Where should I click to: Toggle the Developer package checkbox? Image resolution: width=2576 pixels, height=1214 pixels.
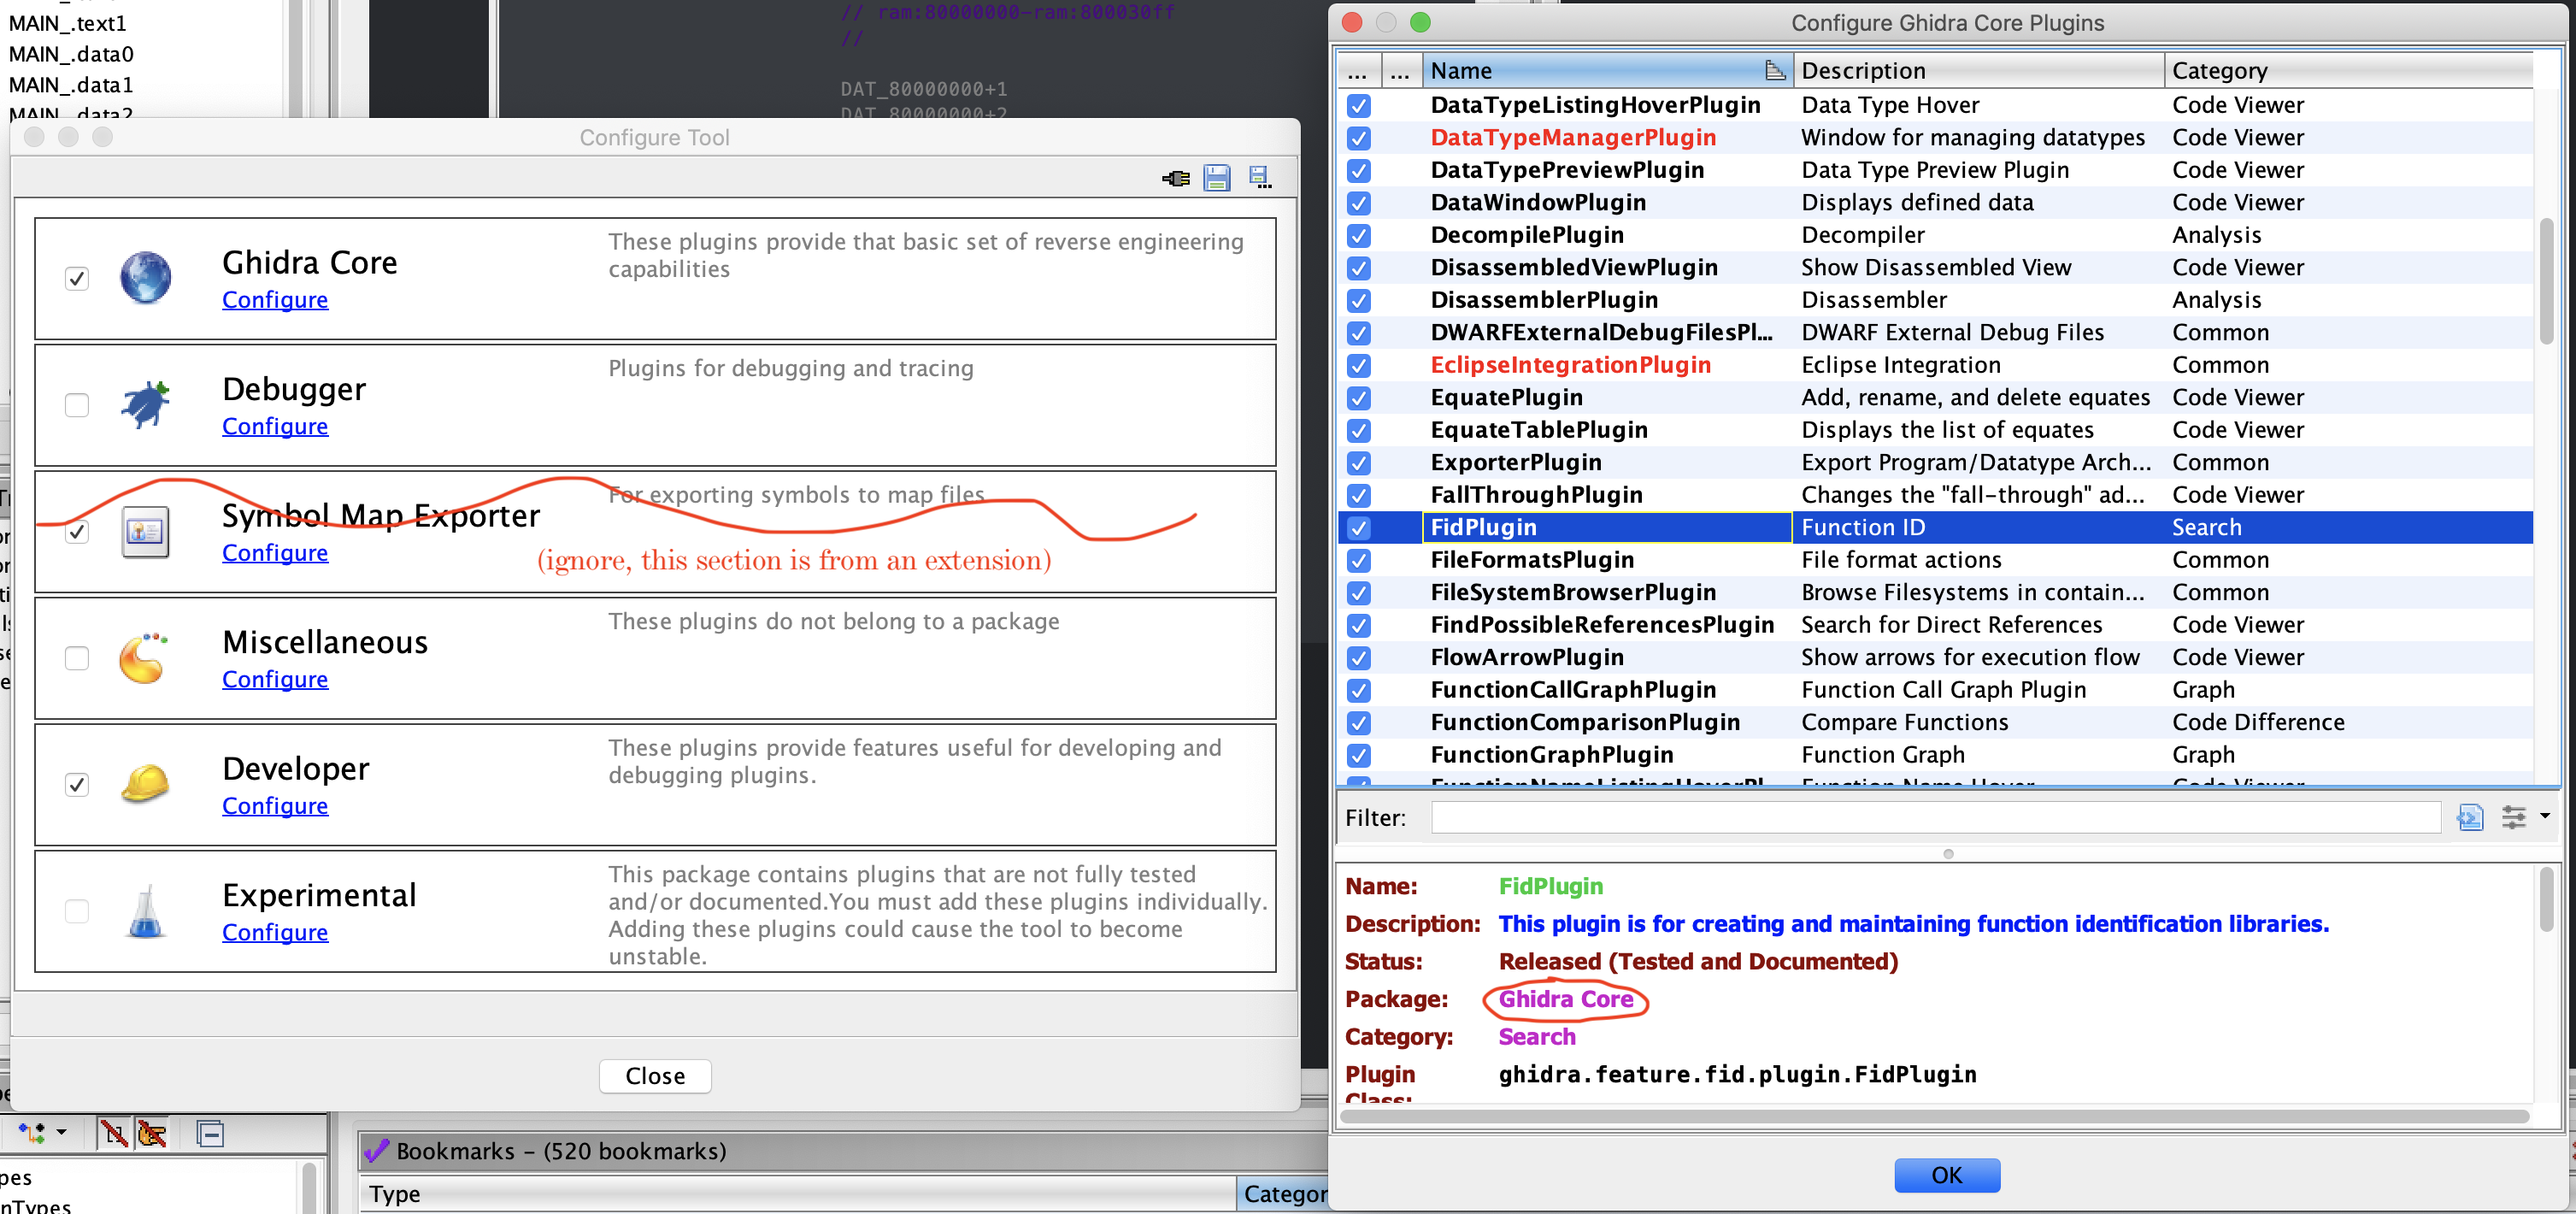tap(77, 784)
